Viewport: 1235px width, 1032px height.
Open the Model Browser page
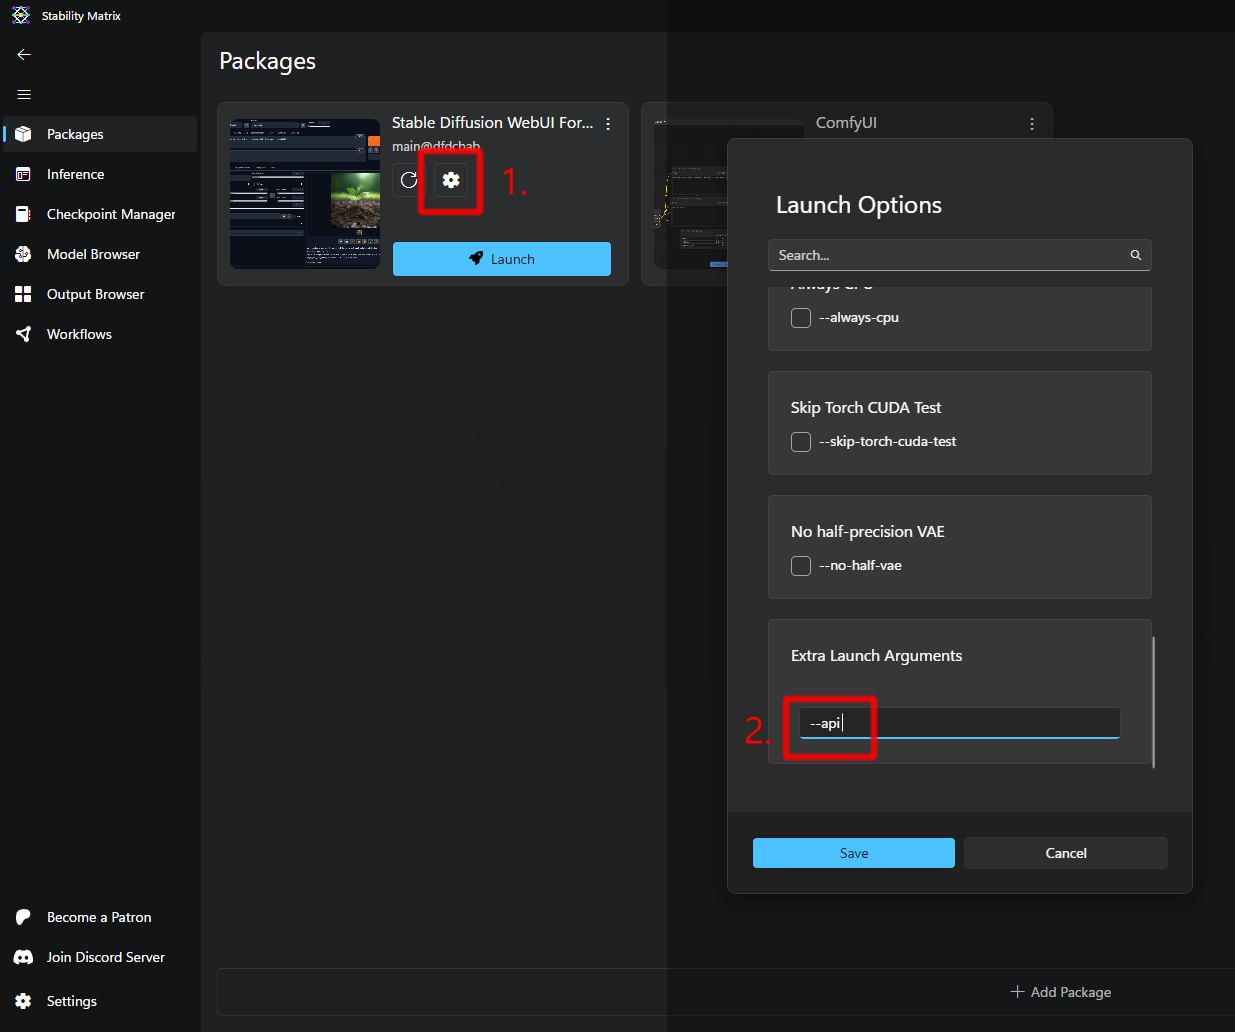point(93,254)
